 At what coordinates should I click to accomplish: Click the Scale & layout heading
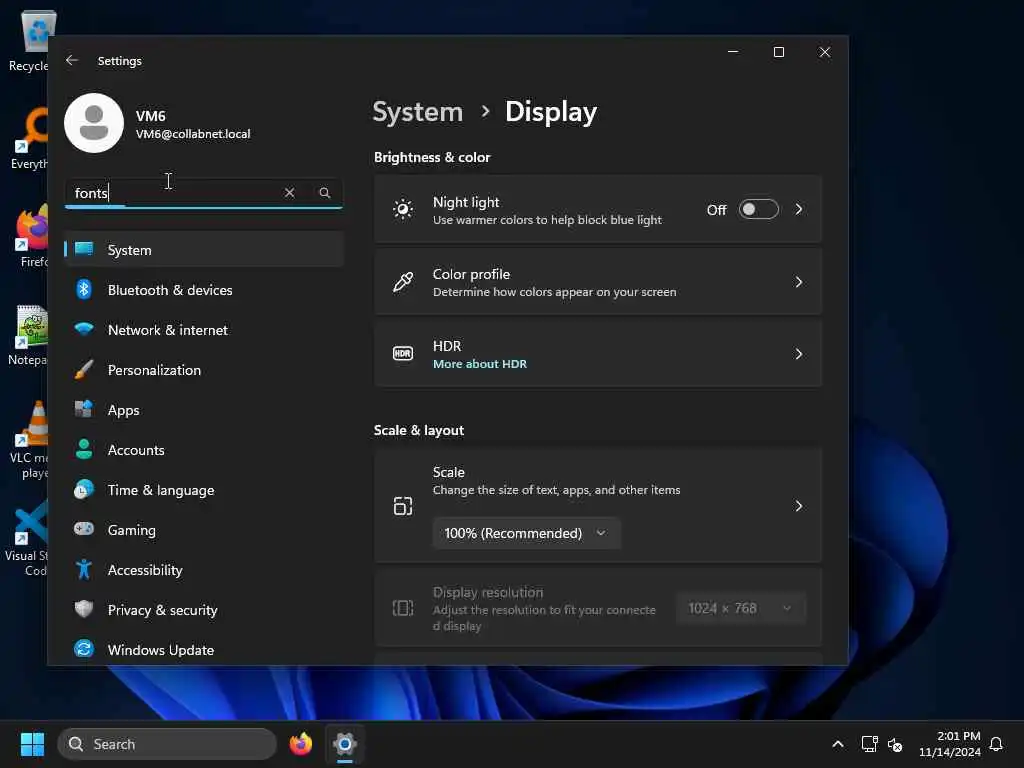point(419,430)
